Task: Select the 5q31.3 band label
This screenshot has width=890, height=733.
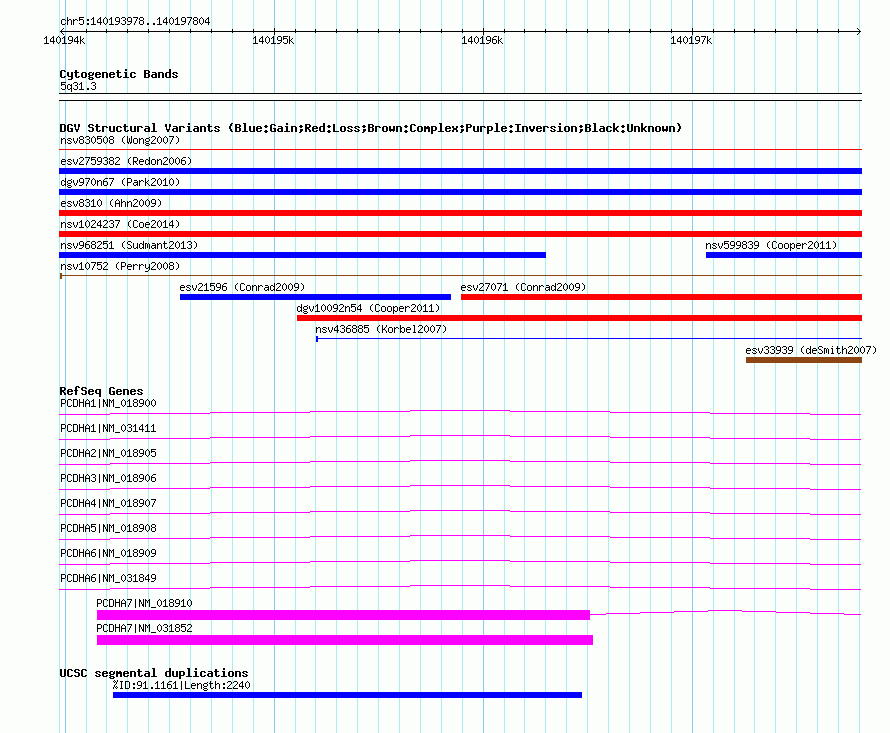Action: tap(78, 86)
